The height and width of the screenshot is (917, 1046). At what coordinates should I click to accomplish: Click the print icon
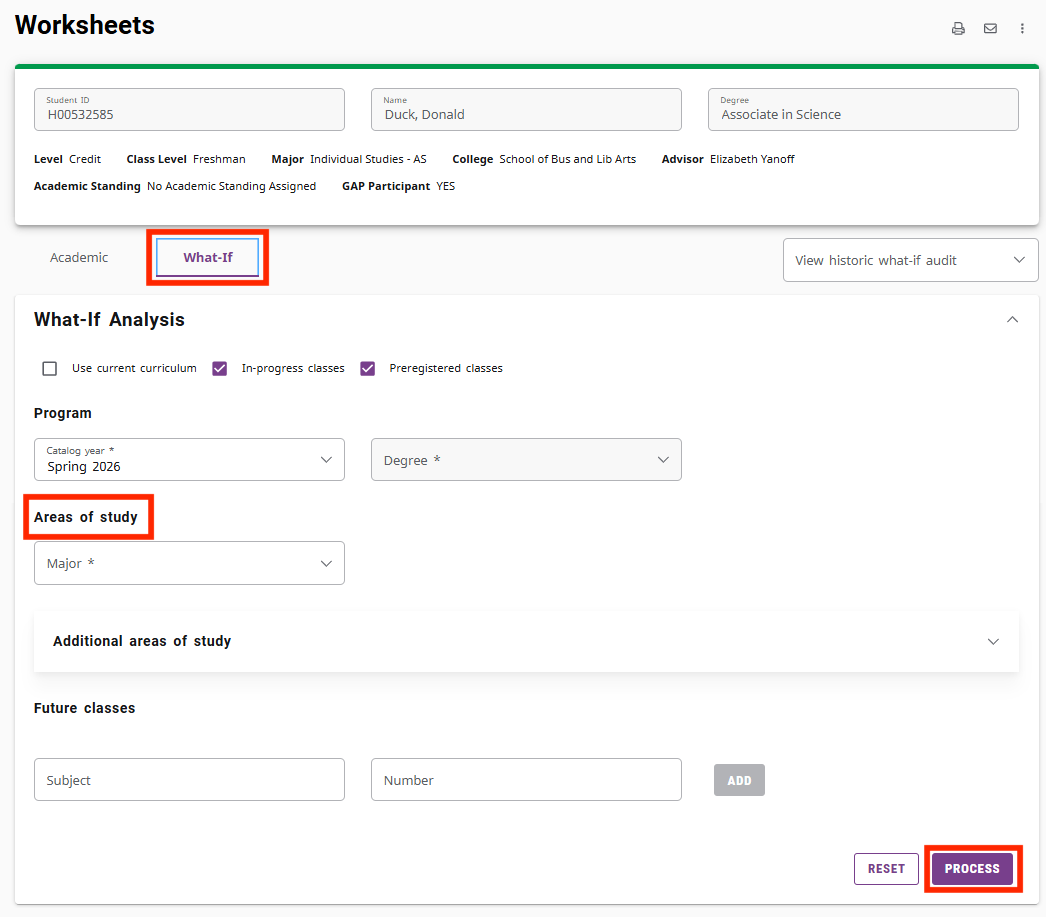click(958, 29)
